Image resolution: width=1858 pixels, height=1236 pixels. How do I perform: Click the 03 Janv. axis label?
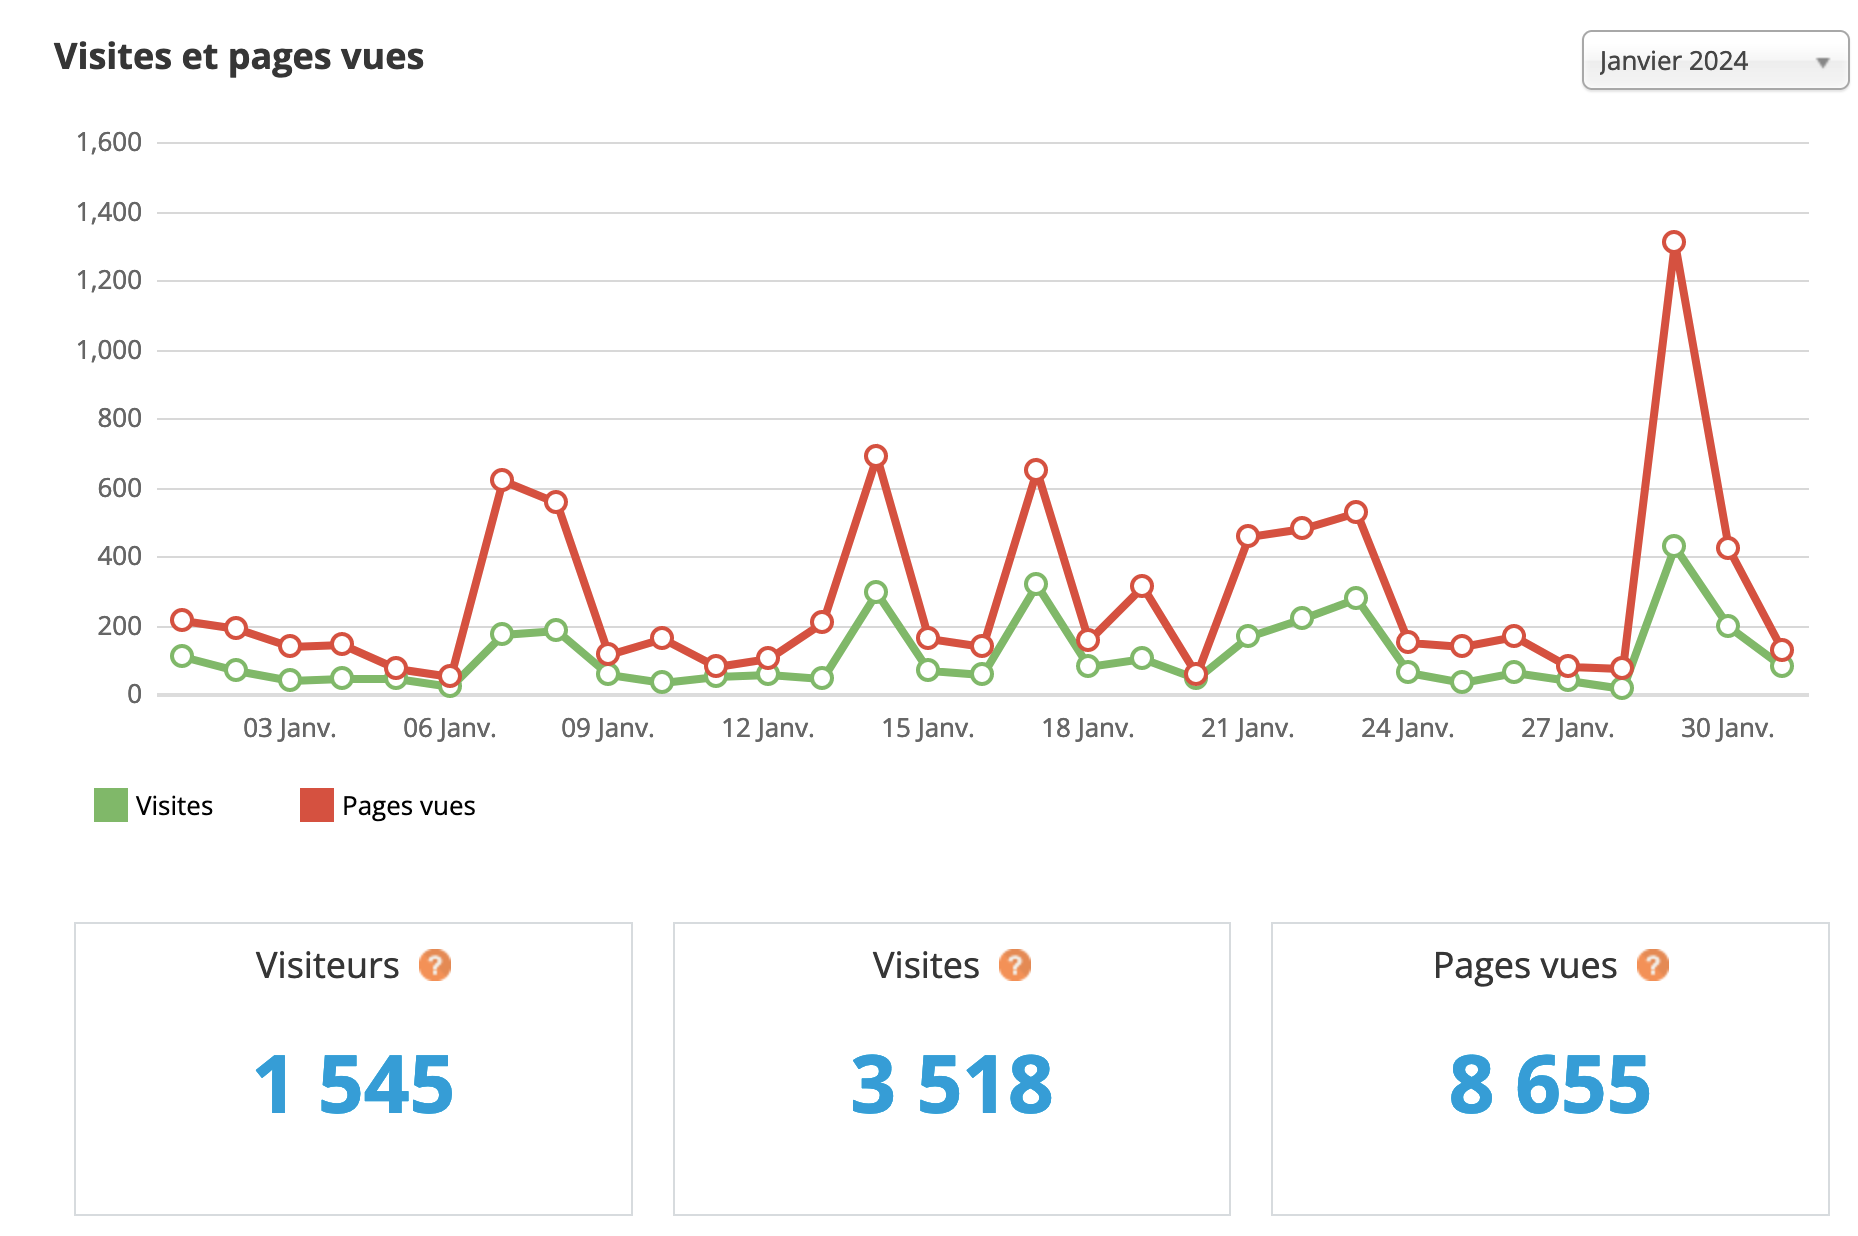[290, 728]
